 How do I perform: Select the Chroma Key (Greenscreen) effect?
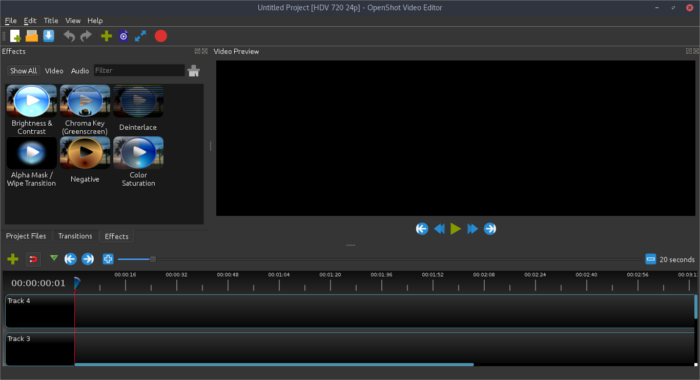pyautogui.click(x=85, y=110)
